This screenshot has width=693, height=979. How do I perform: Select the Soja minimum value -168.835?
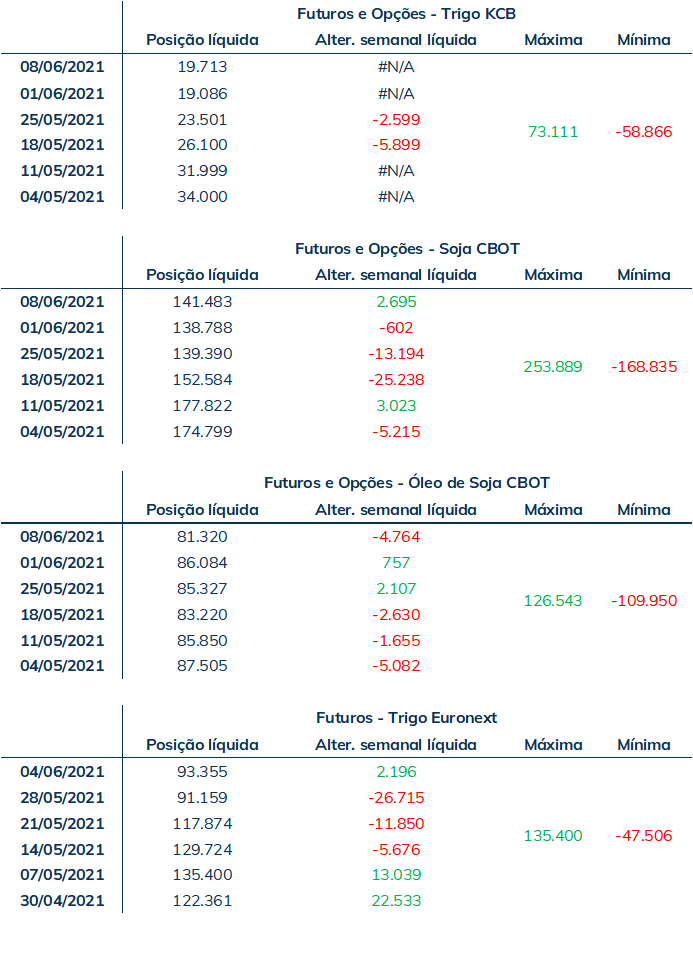(644, 367)
